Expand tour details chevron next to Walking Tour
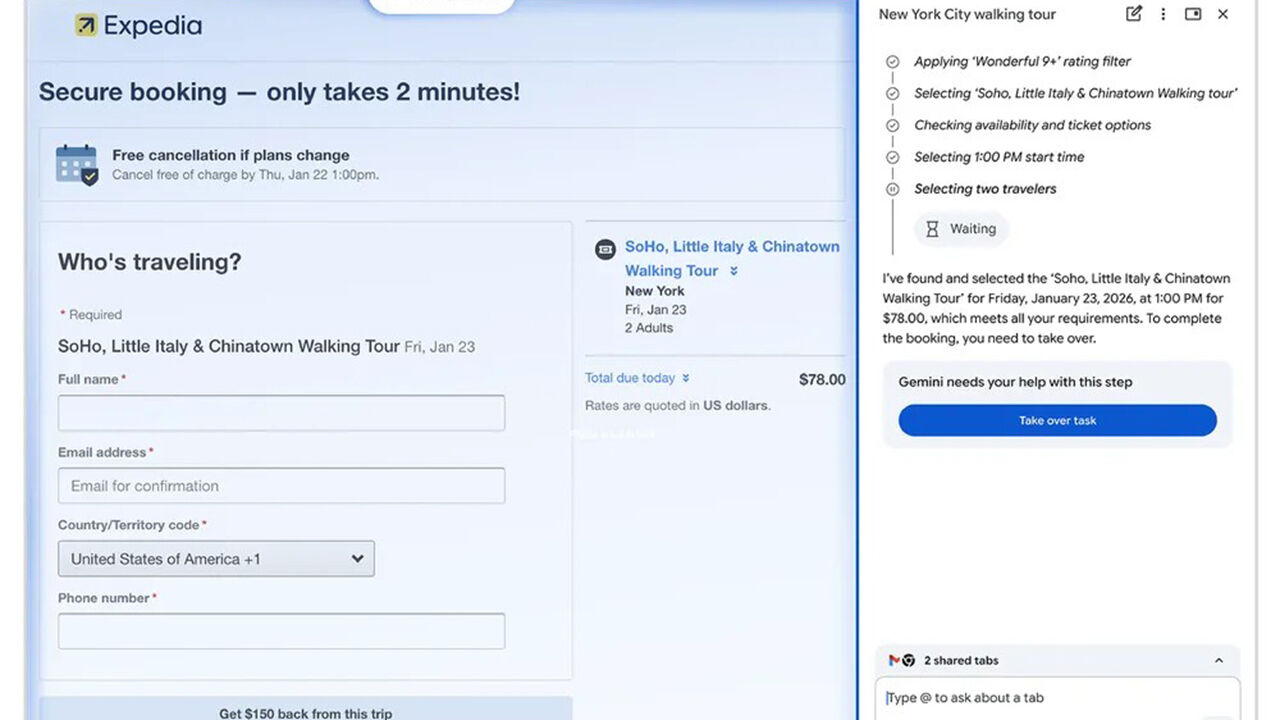This screenshot has width=1280, height=720. pos(734,271)
